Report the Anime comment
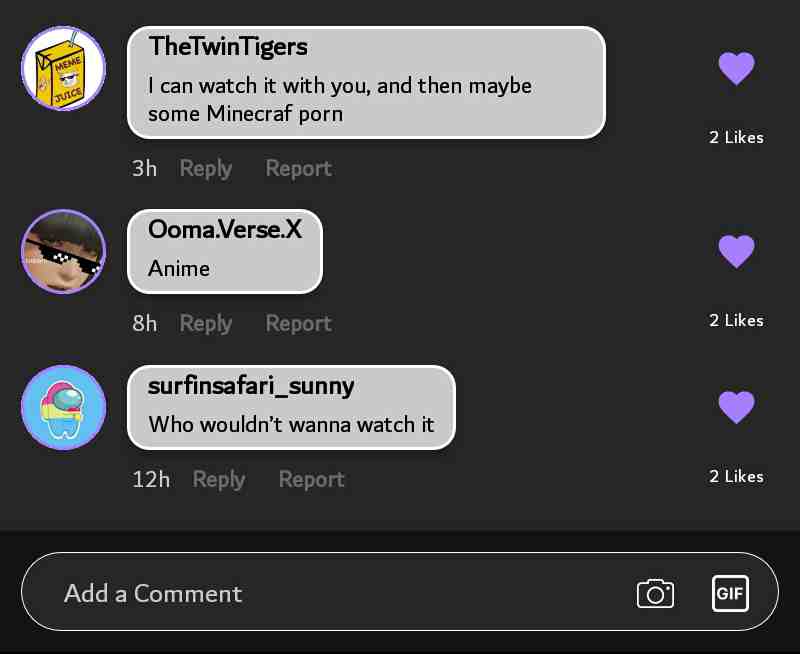 point(298,323)
